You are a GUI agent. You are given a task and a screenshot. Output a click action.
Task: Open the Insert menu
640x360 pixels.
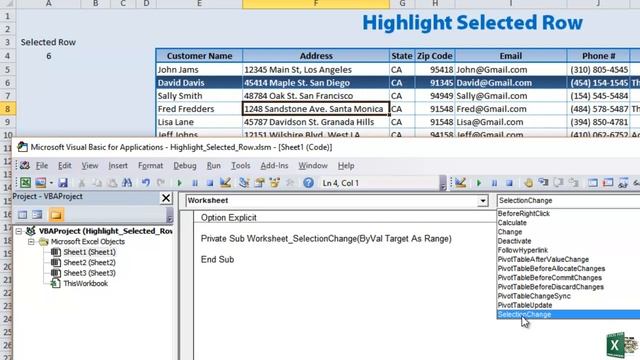coord(118,165)
